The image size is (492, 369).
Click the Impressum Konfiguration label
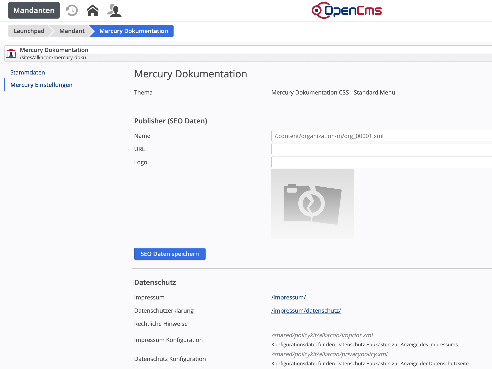pyautogui.click(x=168, y=340)
